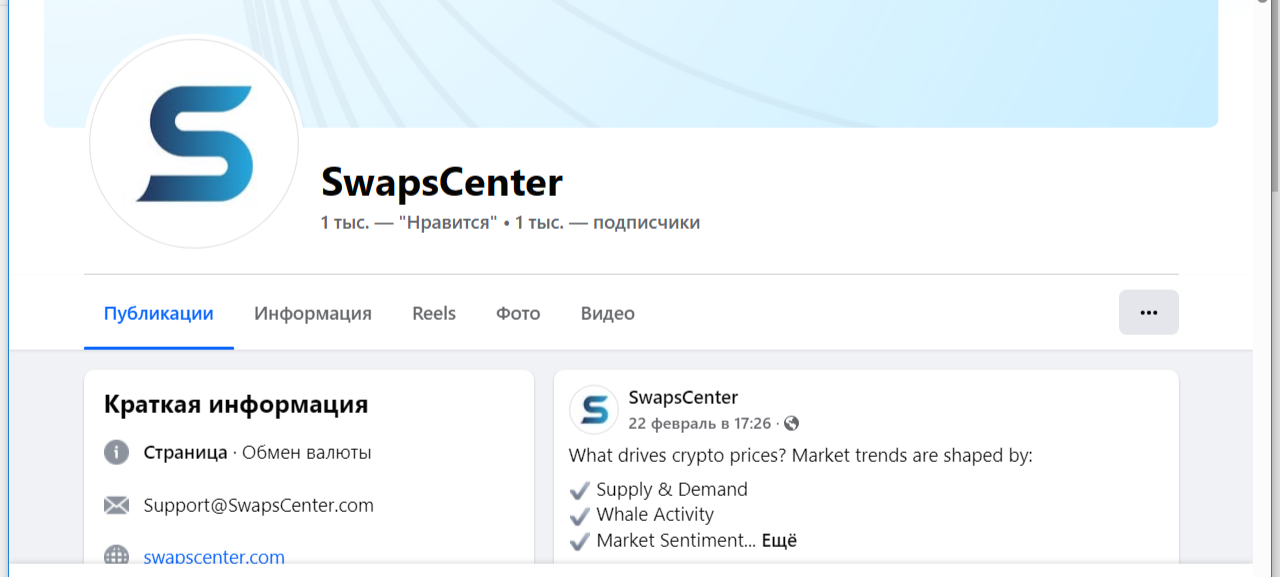Expand post text with Ещё
This screenshot has height=577, width=1280.
click(779, 541)
